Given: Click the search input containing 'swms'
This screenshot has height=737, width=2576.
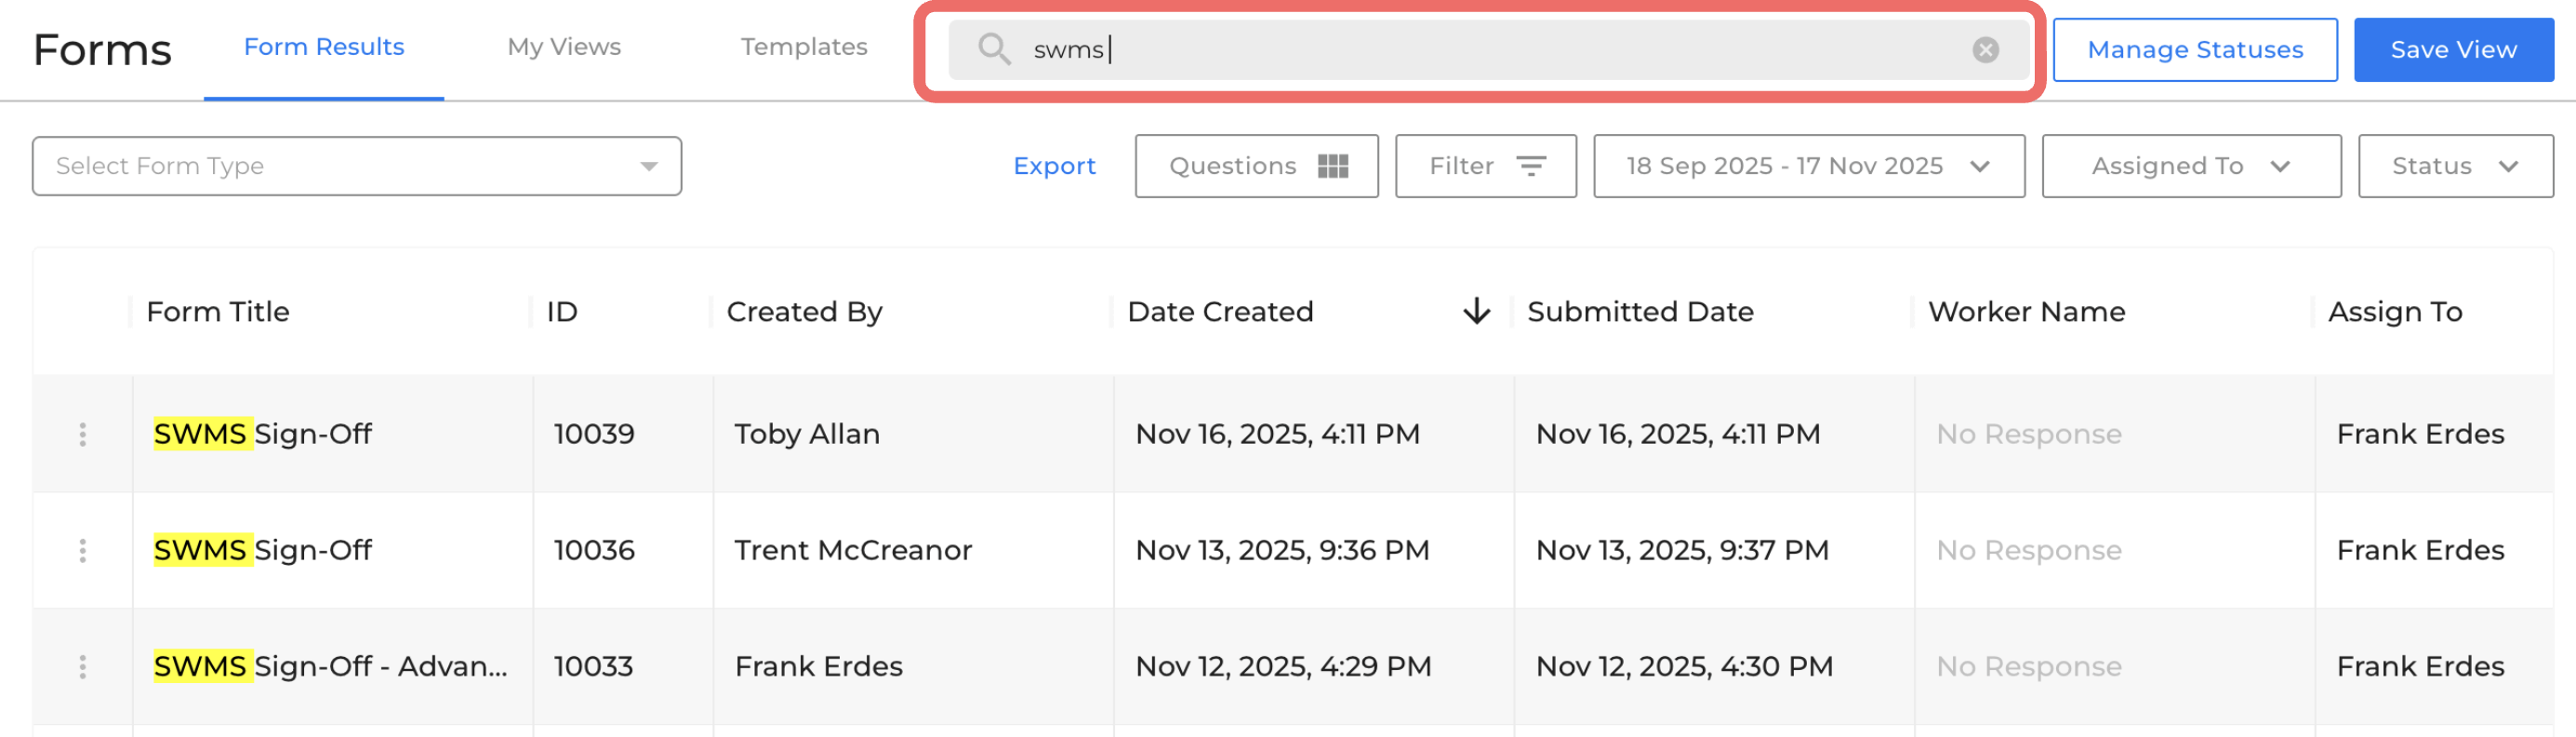Looking at the screenshot, I should point(1488,49).
